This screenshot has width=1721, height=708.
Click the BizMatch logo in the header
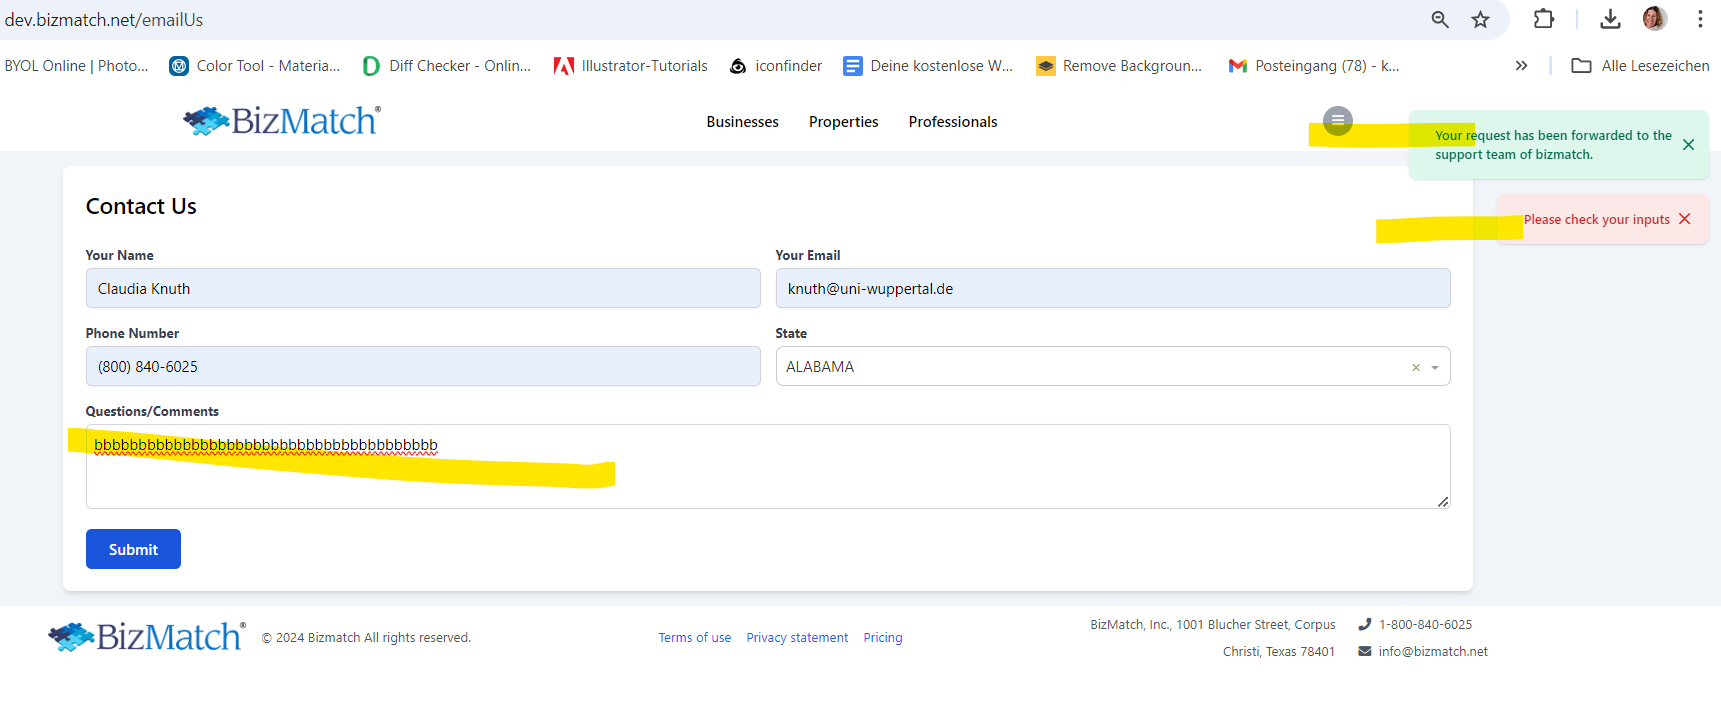(x=282, y=121)
